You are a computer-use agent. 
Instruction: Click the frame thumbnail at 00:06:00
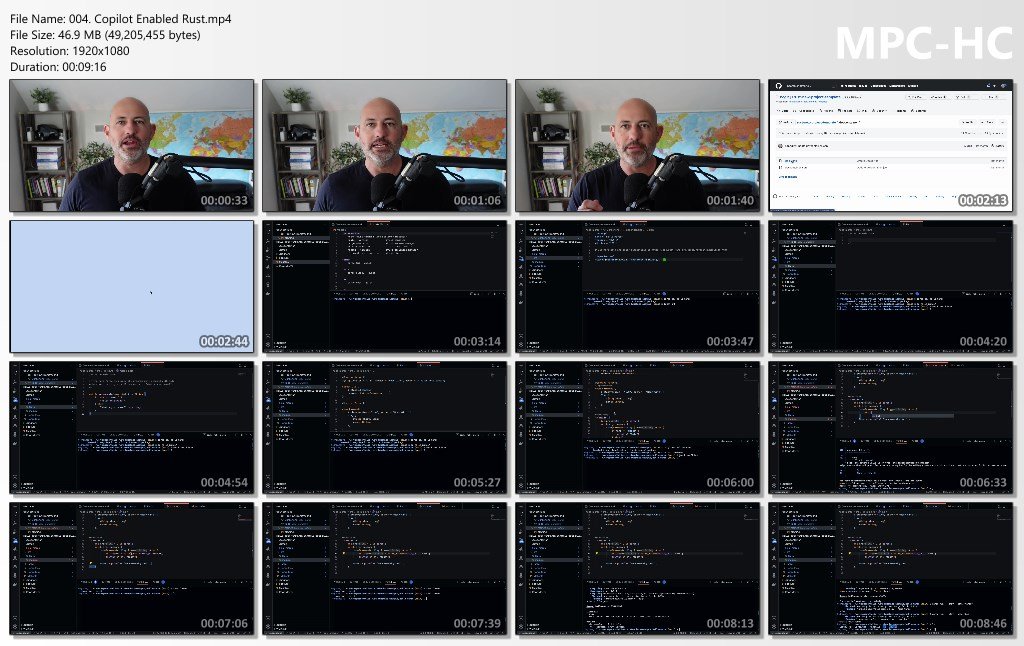[637, 428]
